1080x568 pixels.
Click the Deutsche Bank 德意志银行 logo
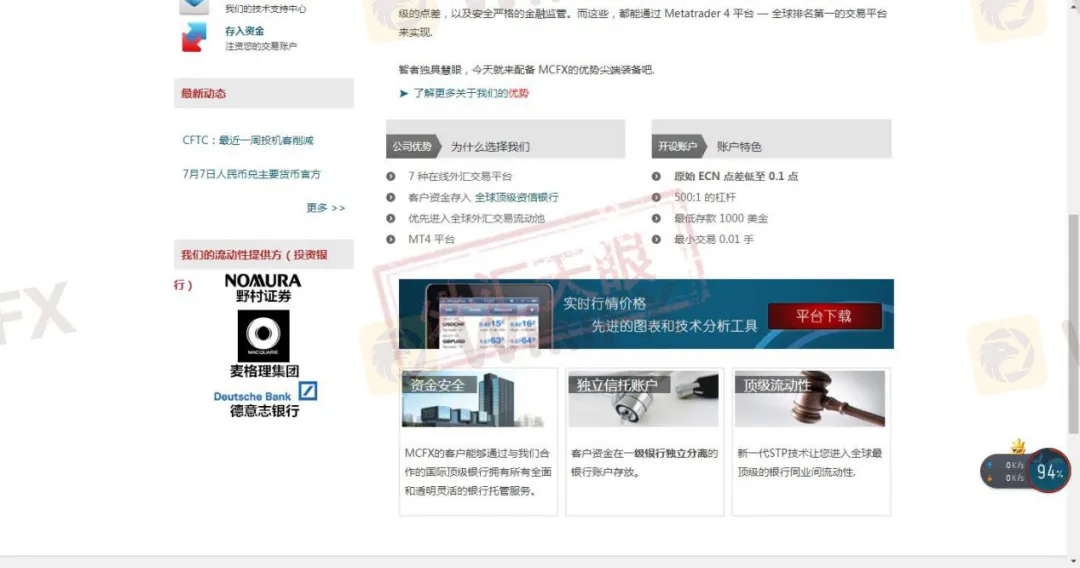(265, 400)
